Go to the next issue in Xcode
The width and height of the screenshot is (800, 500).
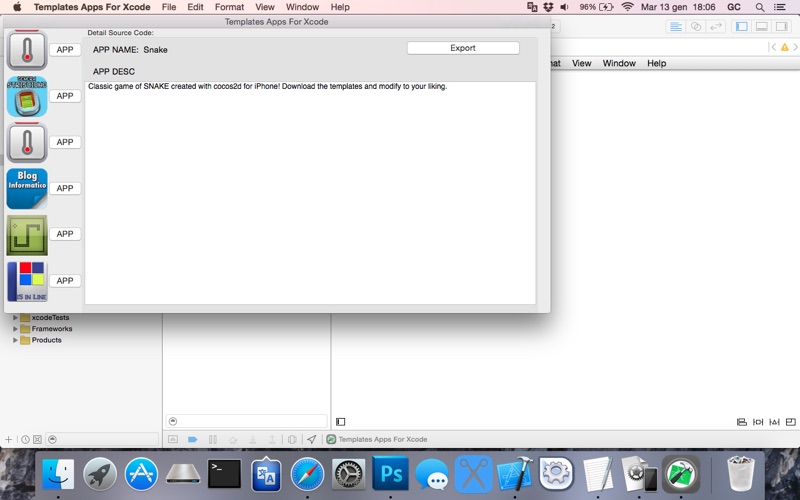[x=795, y=47]
